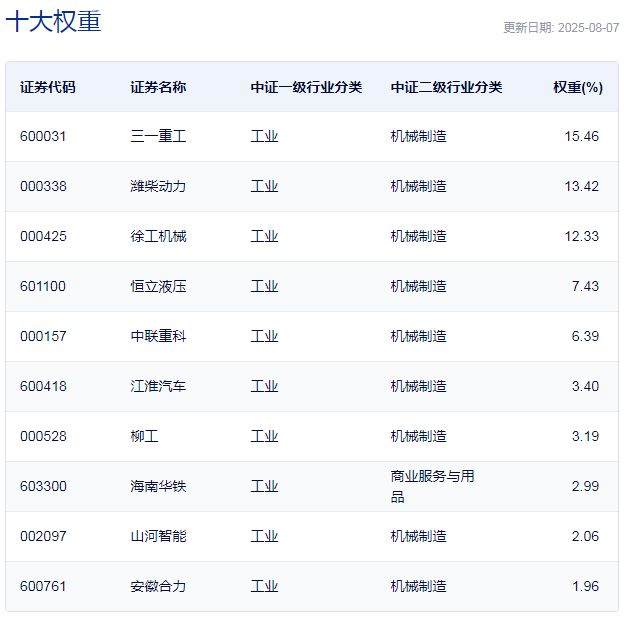Select security code 000157
Screen dimensions: 624x618
(x=43, y=336)
